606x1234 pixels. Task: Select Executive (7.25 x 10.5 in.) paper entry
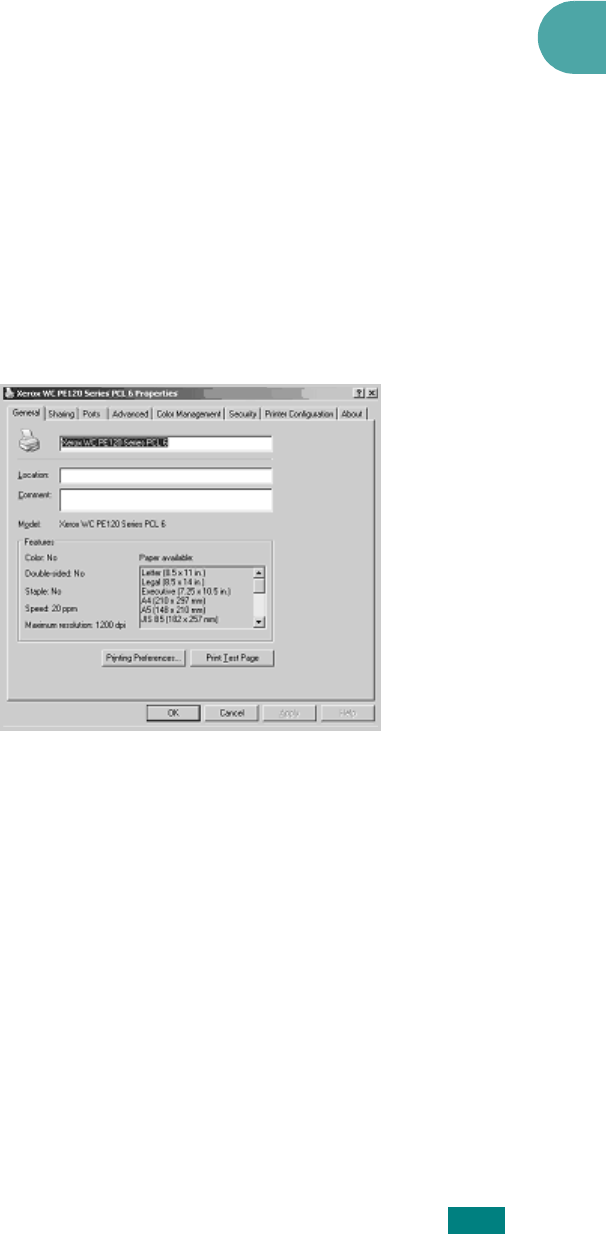pyautogui.click(x=185, y=591)
